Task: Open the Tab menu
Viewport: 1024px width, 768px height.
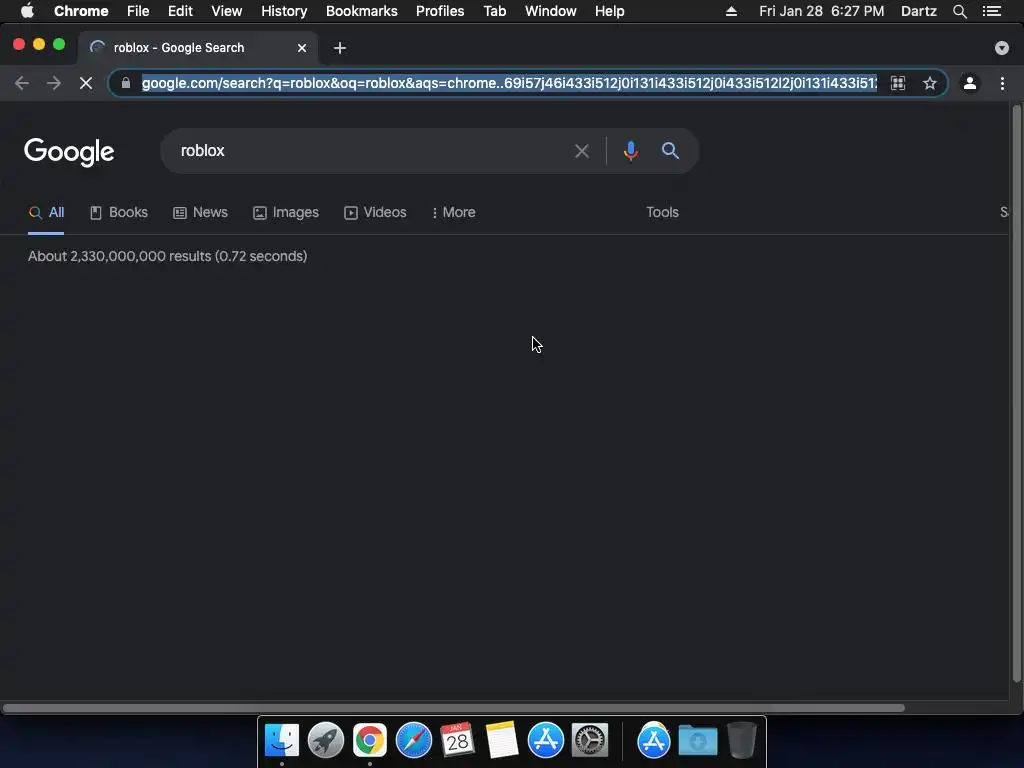Action: (495, 11)
